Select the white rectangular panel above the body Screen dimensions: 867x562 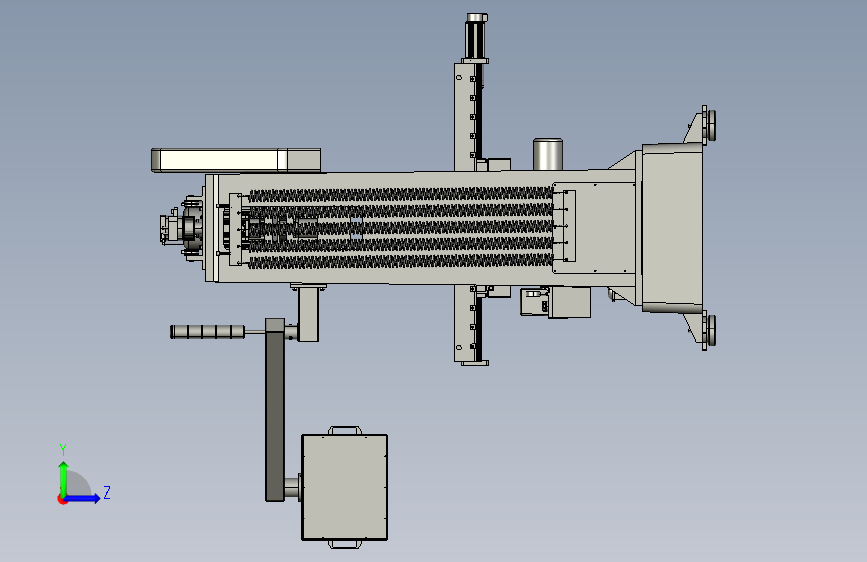pyautogui.click(x=236, y=160)
